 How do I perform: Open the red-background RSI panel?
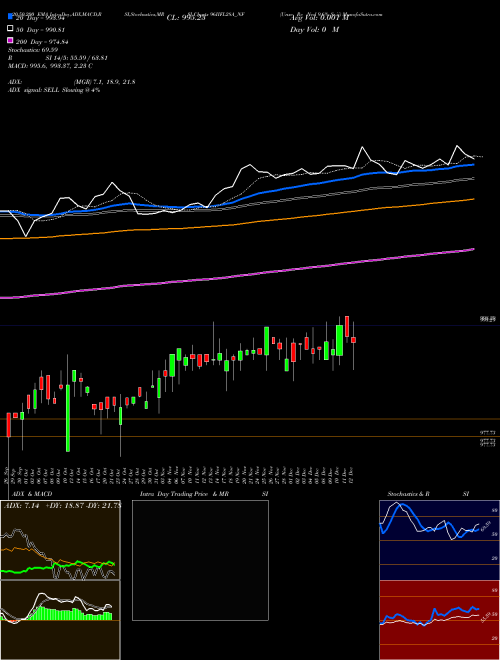(x=439, y=620)
